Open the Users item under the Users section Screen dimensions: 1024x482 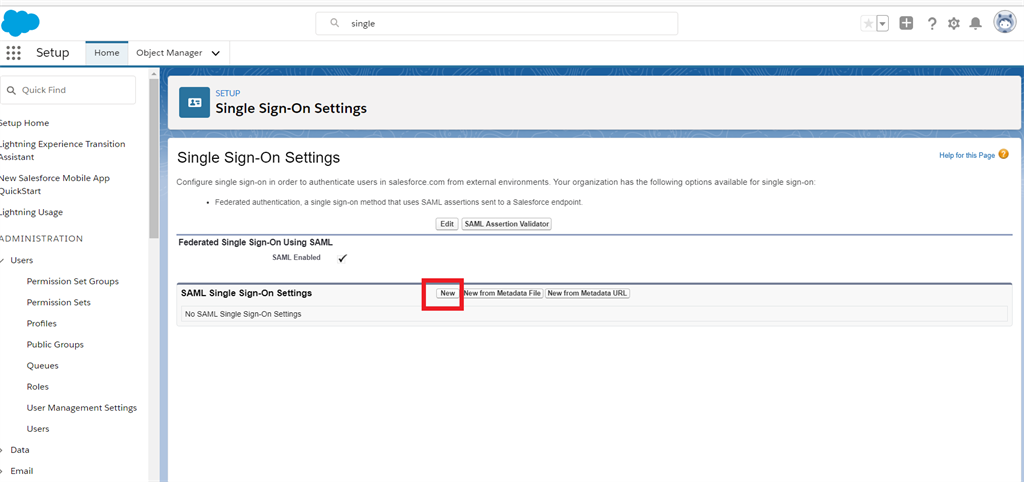[x=38, y=428]
